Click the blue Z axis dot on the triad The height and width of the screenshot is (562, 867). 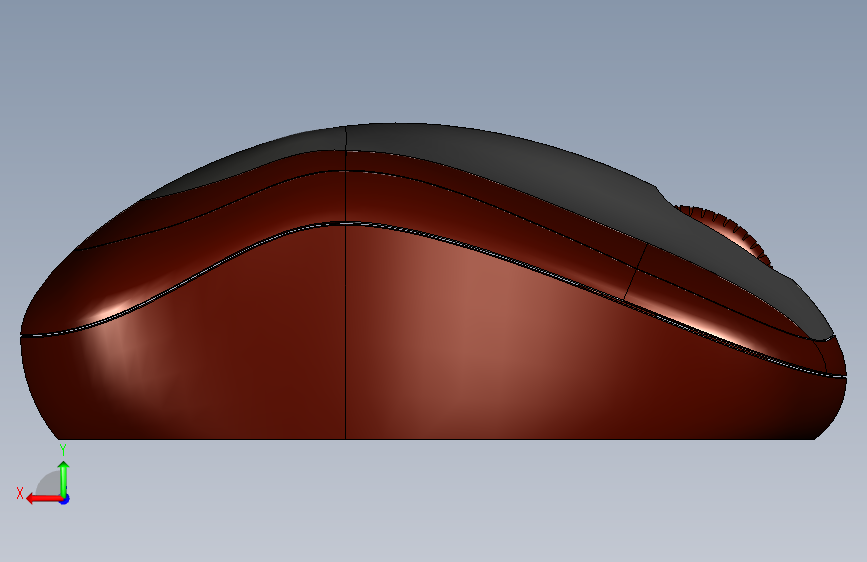65,499
